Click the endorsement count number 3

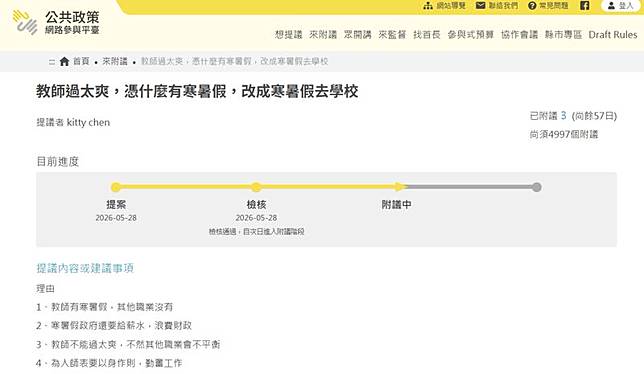564,116
